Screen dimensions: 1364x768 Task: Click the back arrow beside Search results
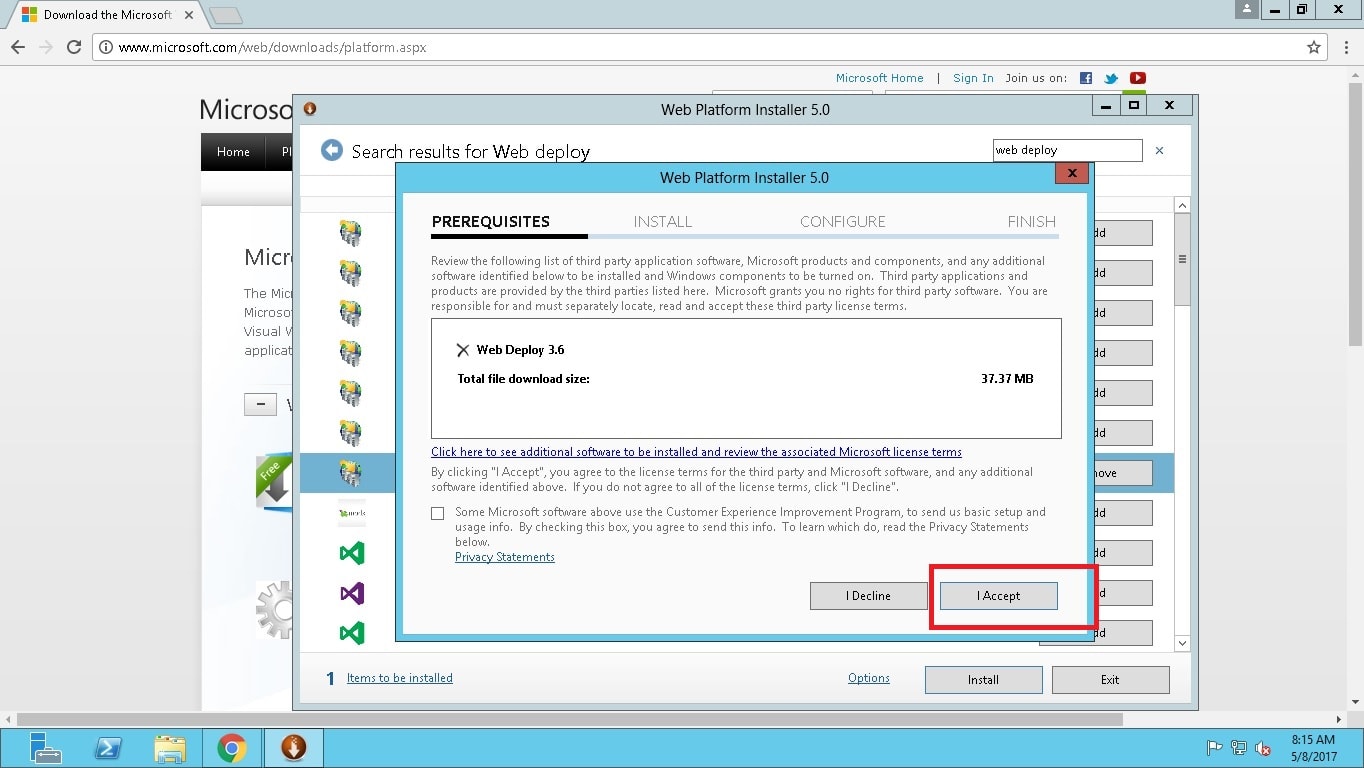point(331,150)
